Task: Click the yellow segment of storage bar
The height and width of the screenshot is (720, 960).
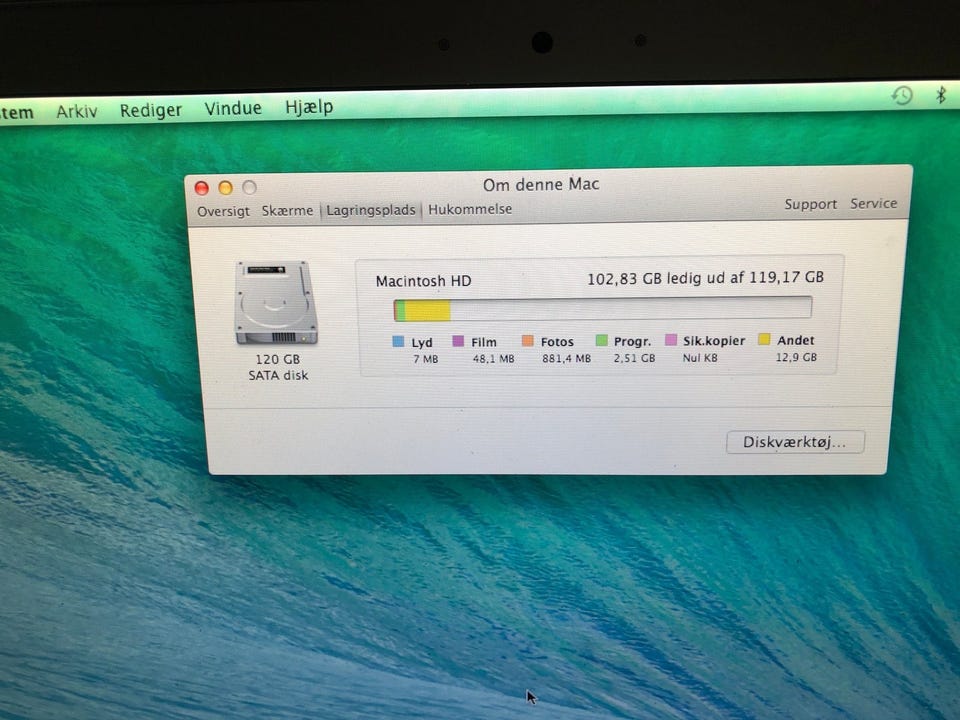Action: pos(428,310)
